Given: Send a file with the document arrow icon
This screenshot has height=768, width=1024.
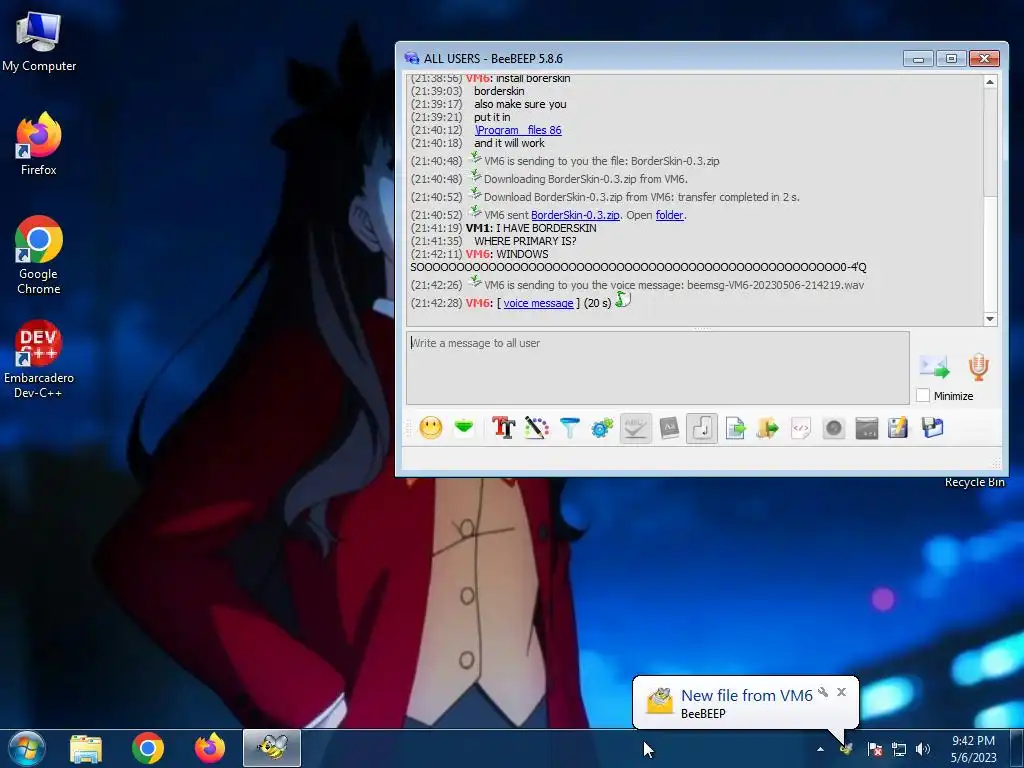Looking at the screenshot, I should click(735, 428).
